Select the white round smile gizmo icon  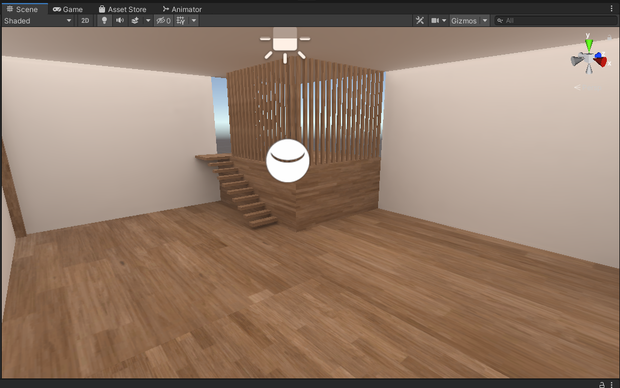(287, 161)
